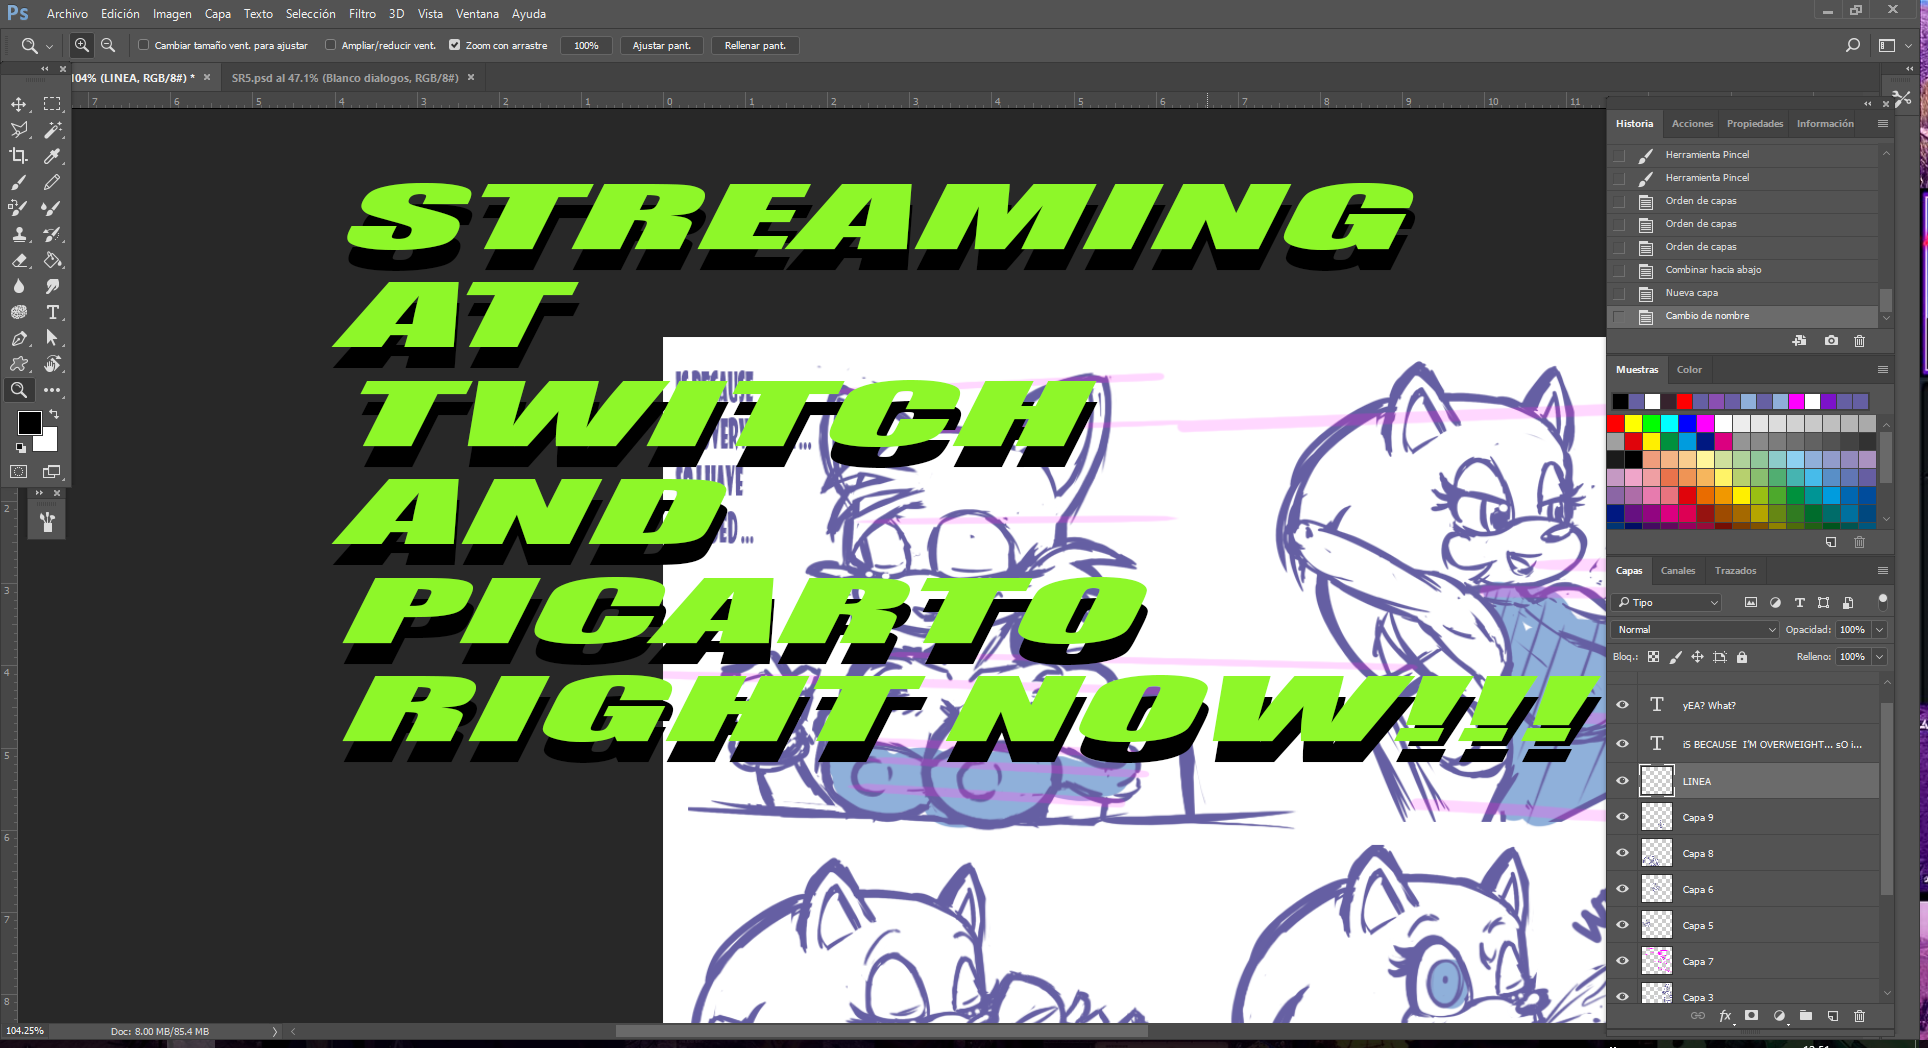
Task: Create a new layer group folder
Action: point(1806,1016)
